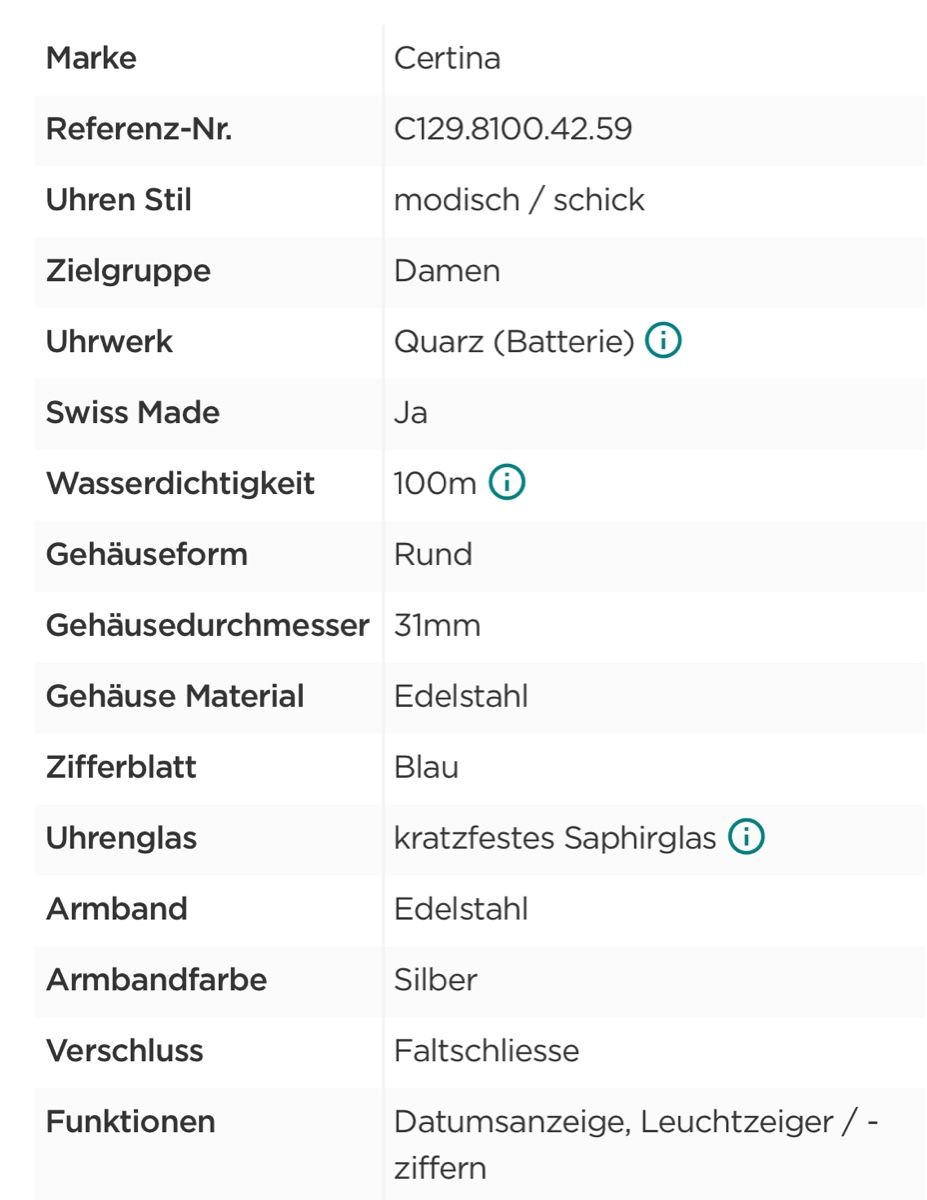The width and height of the screenshot is (927, 1200).
Task: Click the Swiss Made label
Action: point(133,413)
